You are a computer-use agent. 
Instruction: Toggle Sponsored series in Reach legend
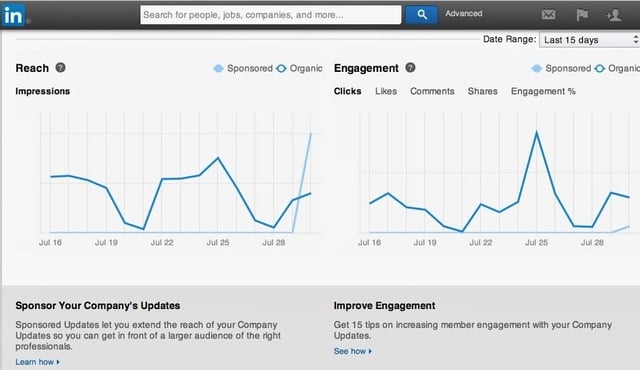click(243, 68)
